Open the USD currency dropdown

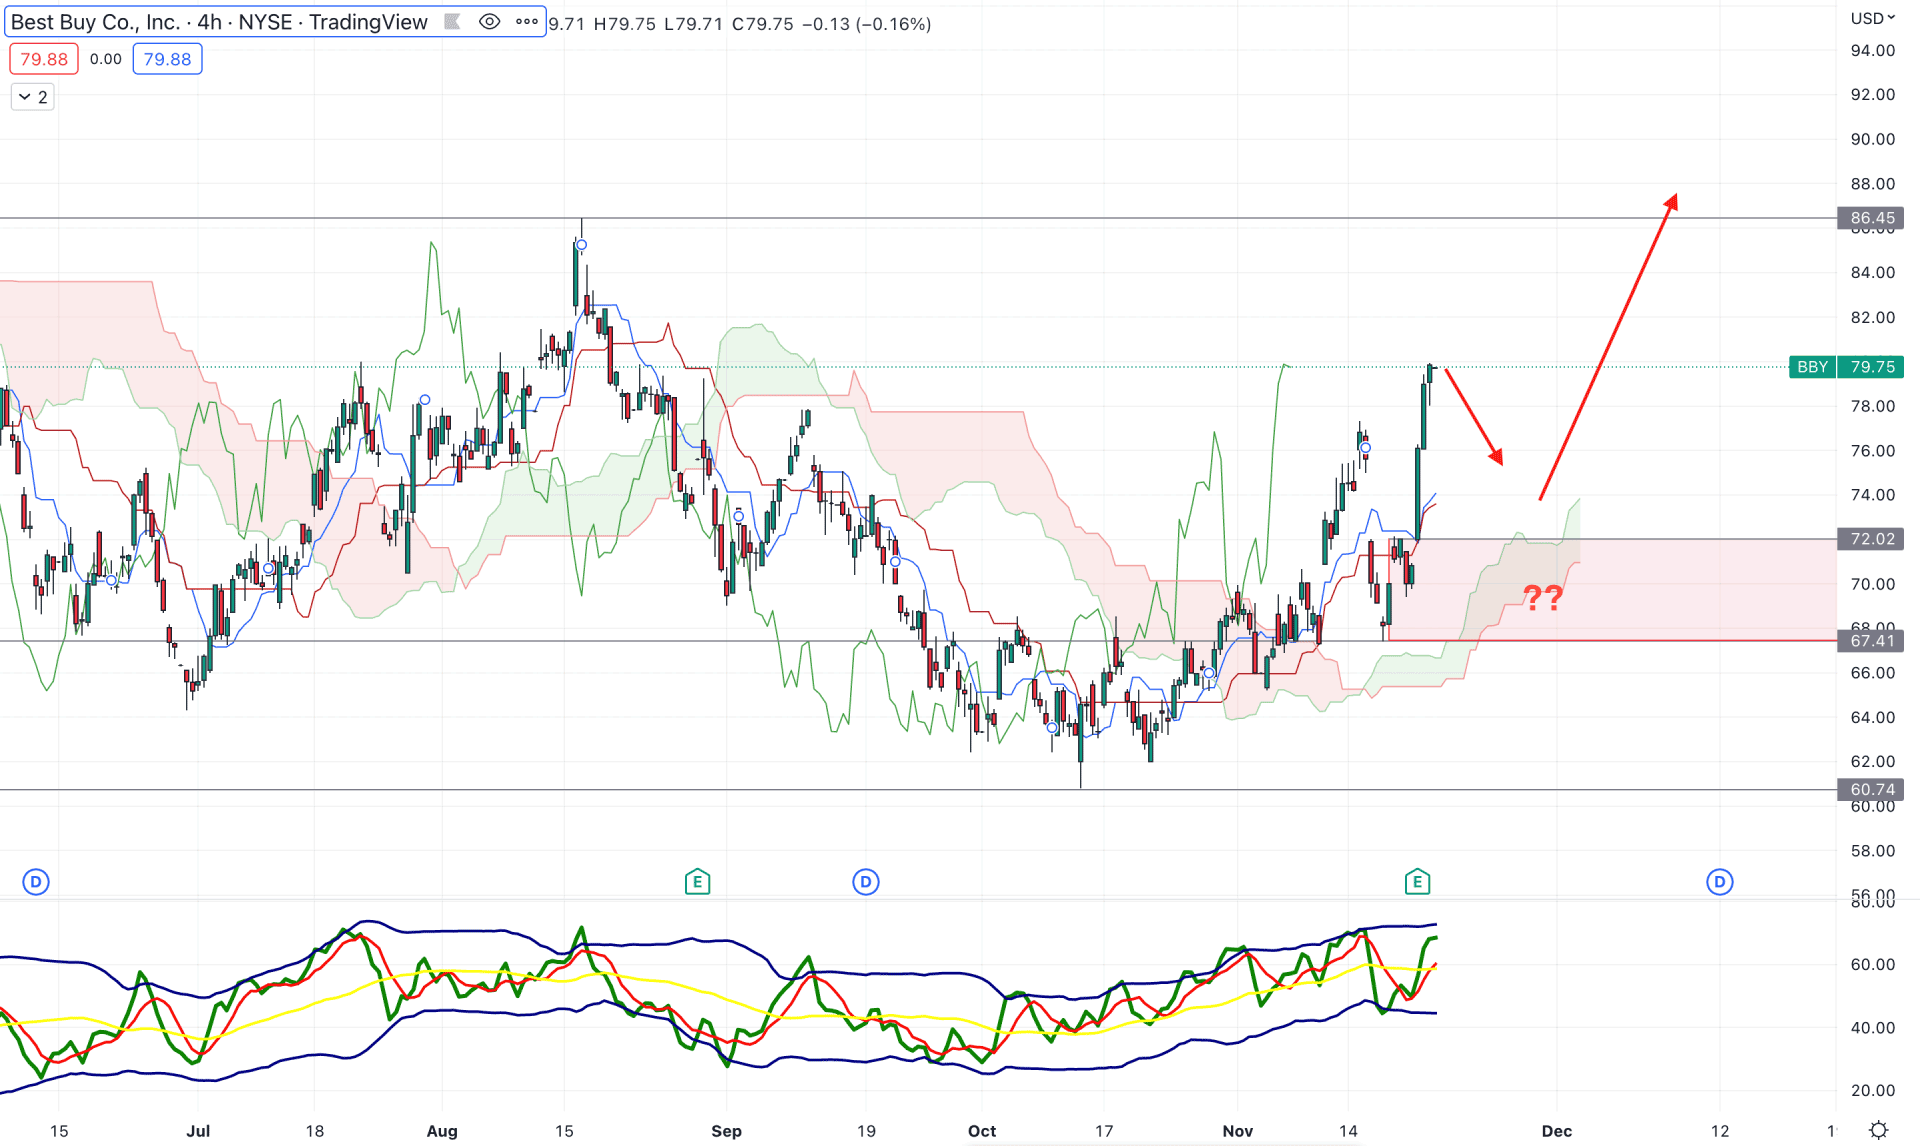coord(1872,18)
